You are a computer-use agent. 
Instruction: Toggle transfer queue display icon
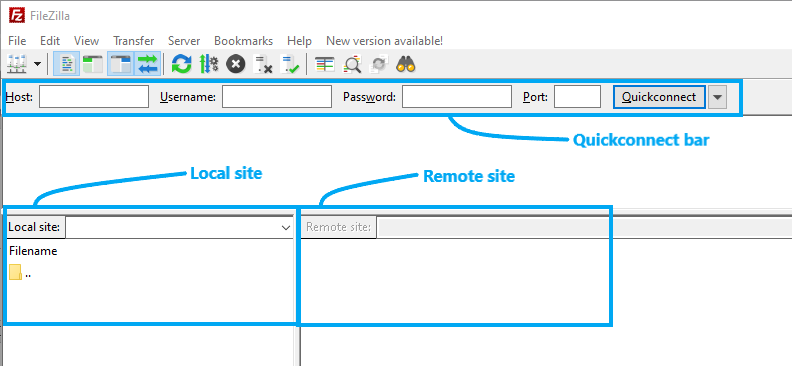point(147,64)
